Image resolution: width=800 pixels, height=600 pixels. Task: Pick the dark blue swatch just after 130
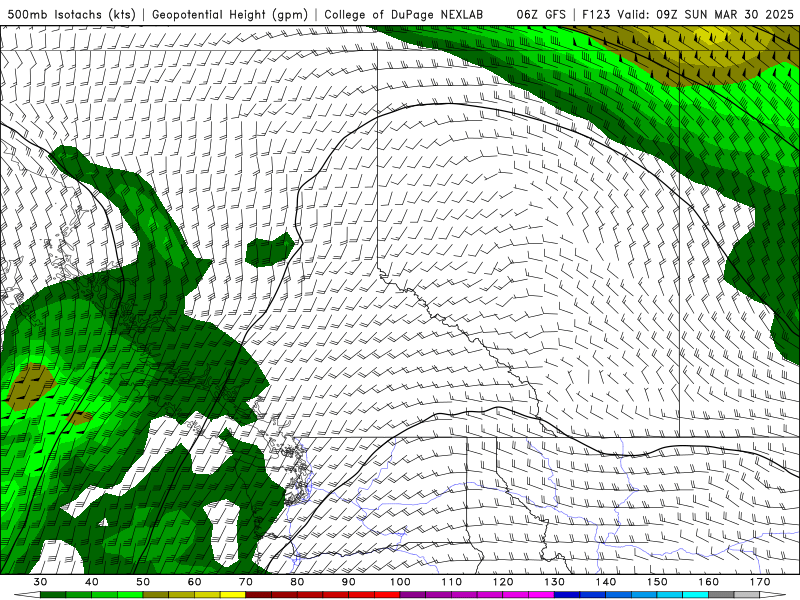tap(567, 595)
